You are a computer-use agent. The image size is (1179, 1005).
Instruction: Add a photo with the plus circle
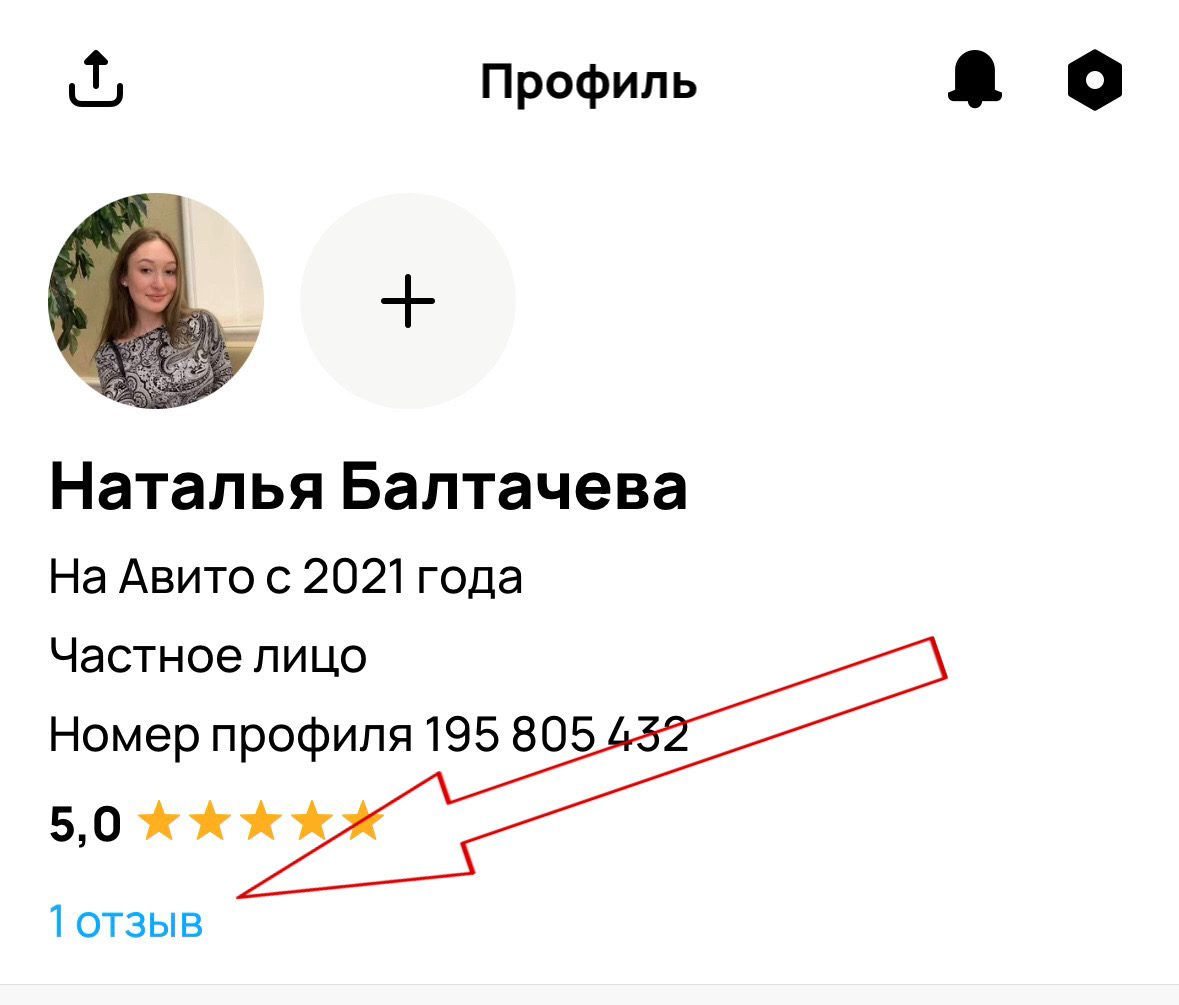pos(408,301)
